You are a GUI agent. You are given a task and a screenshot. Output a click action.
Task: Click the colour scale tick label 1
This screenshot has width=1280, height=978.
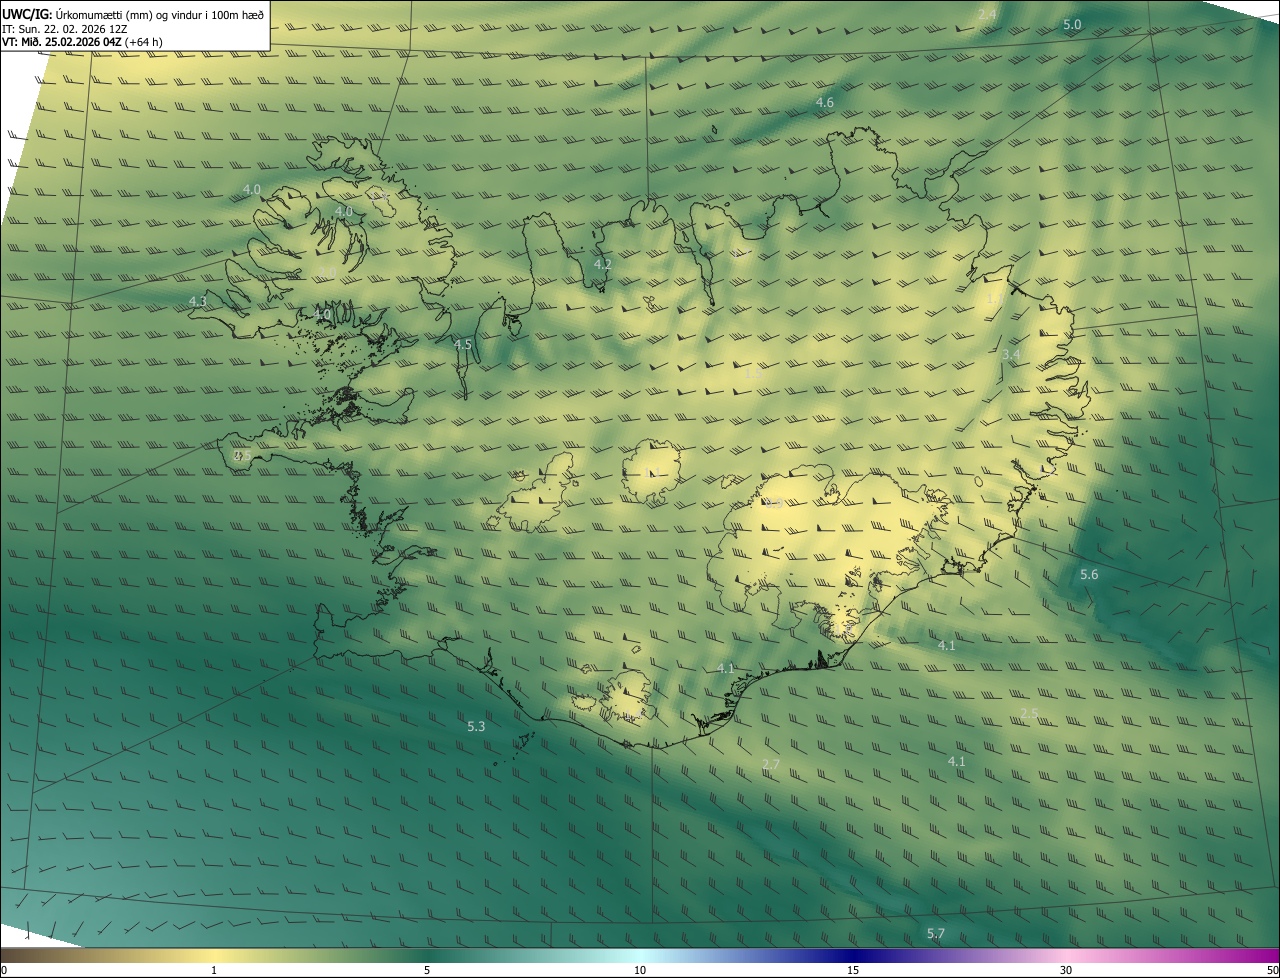click(214, 970)
